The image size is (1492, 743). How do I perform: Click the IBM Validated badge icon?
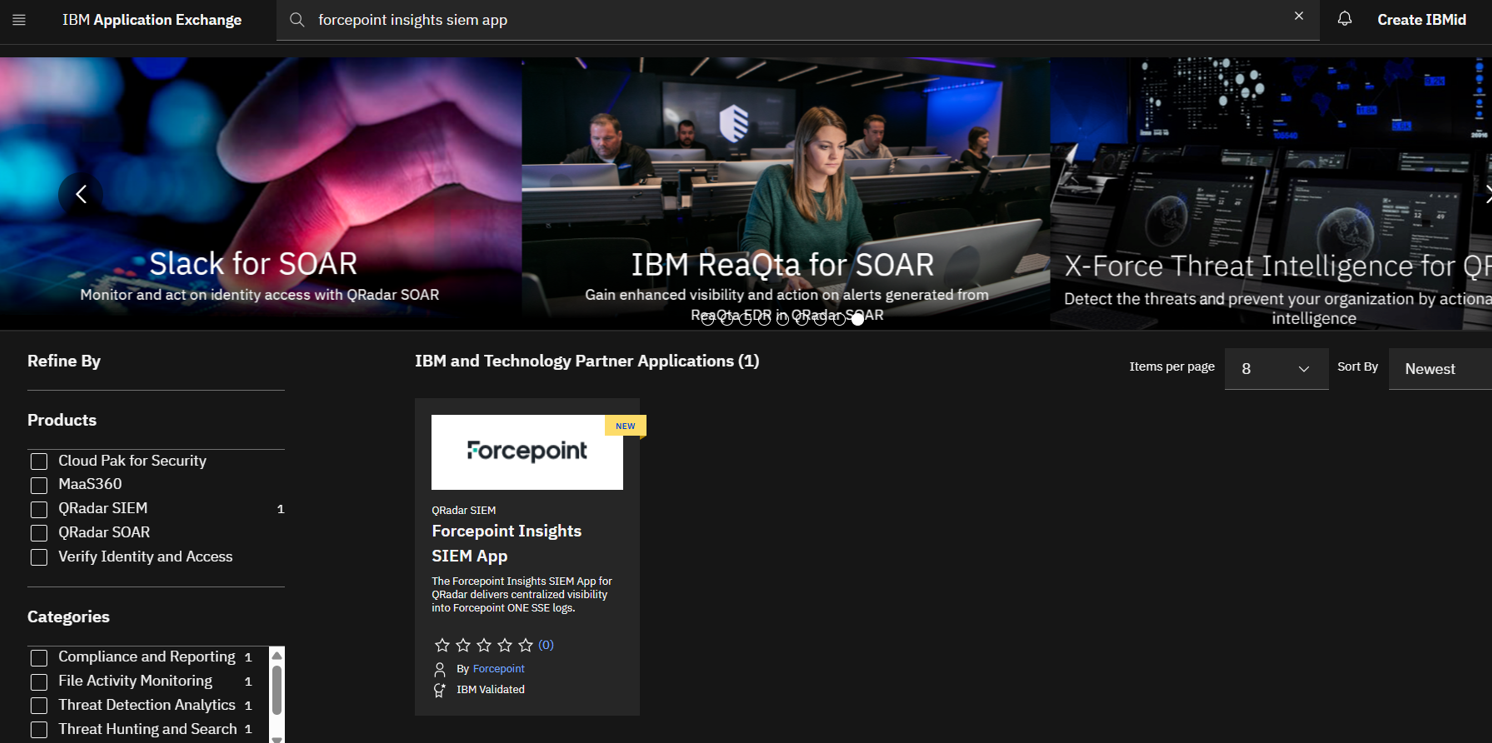(x=439, y=690)
